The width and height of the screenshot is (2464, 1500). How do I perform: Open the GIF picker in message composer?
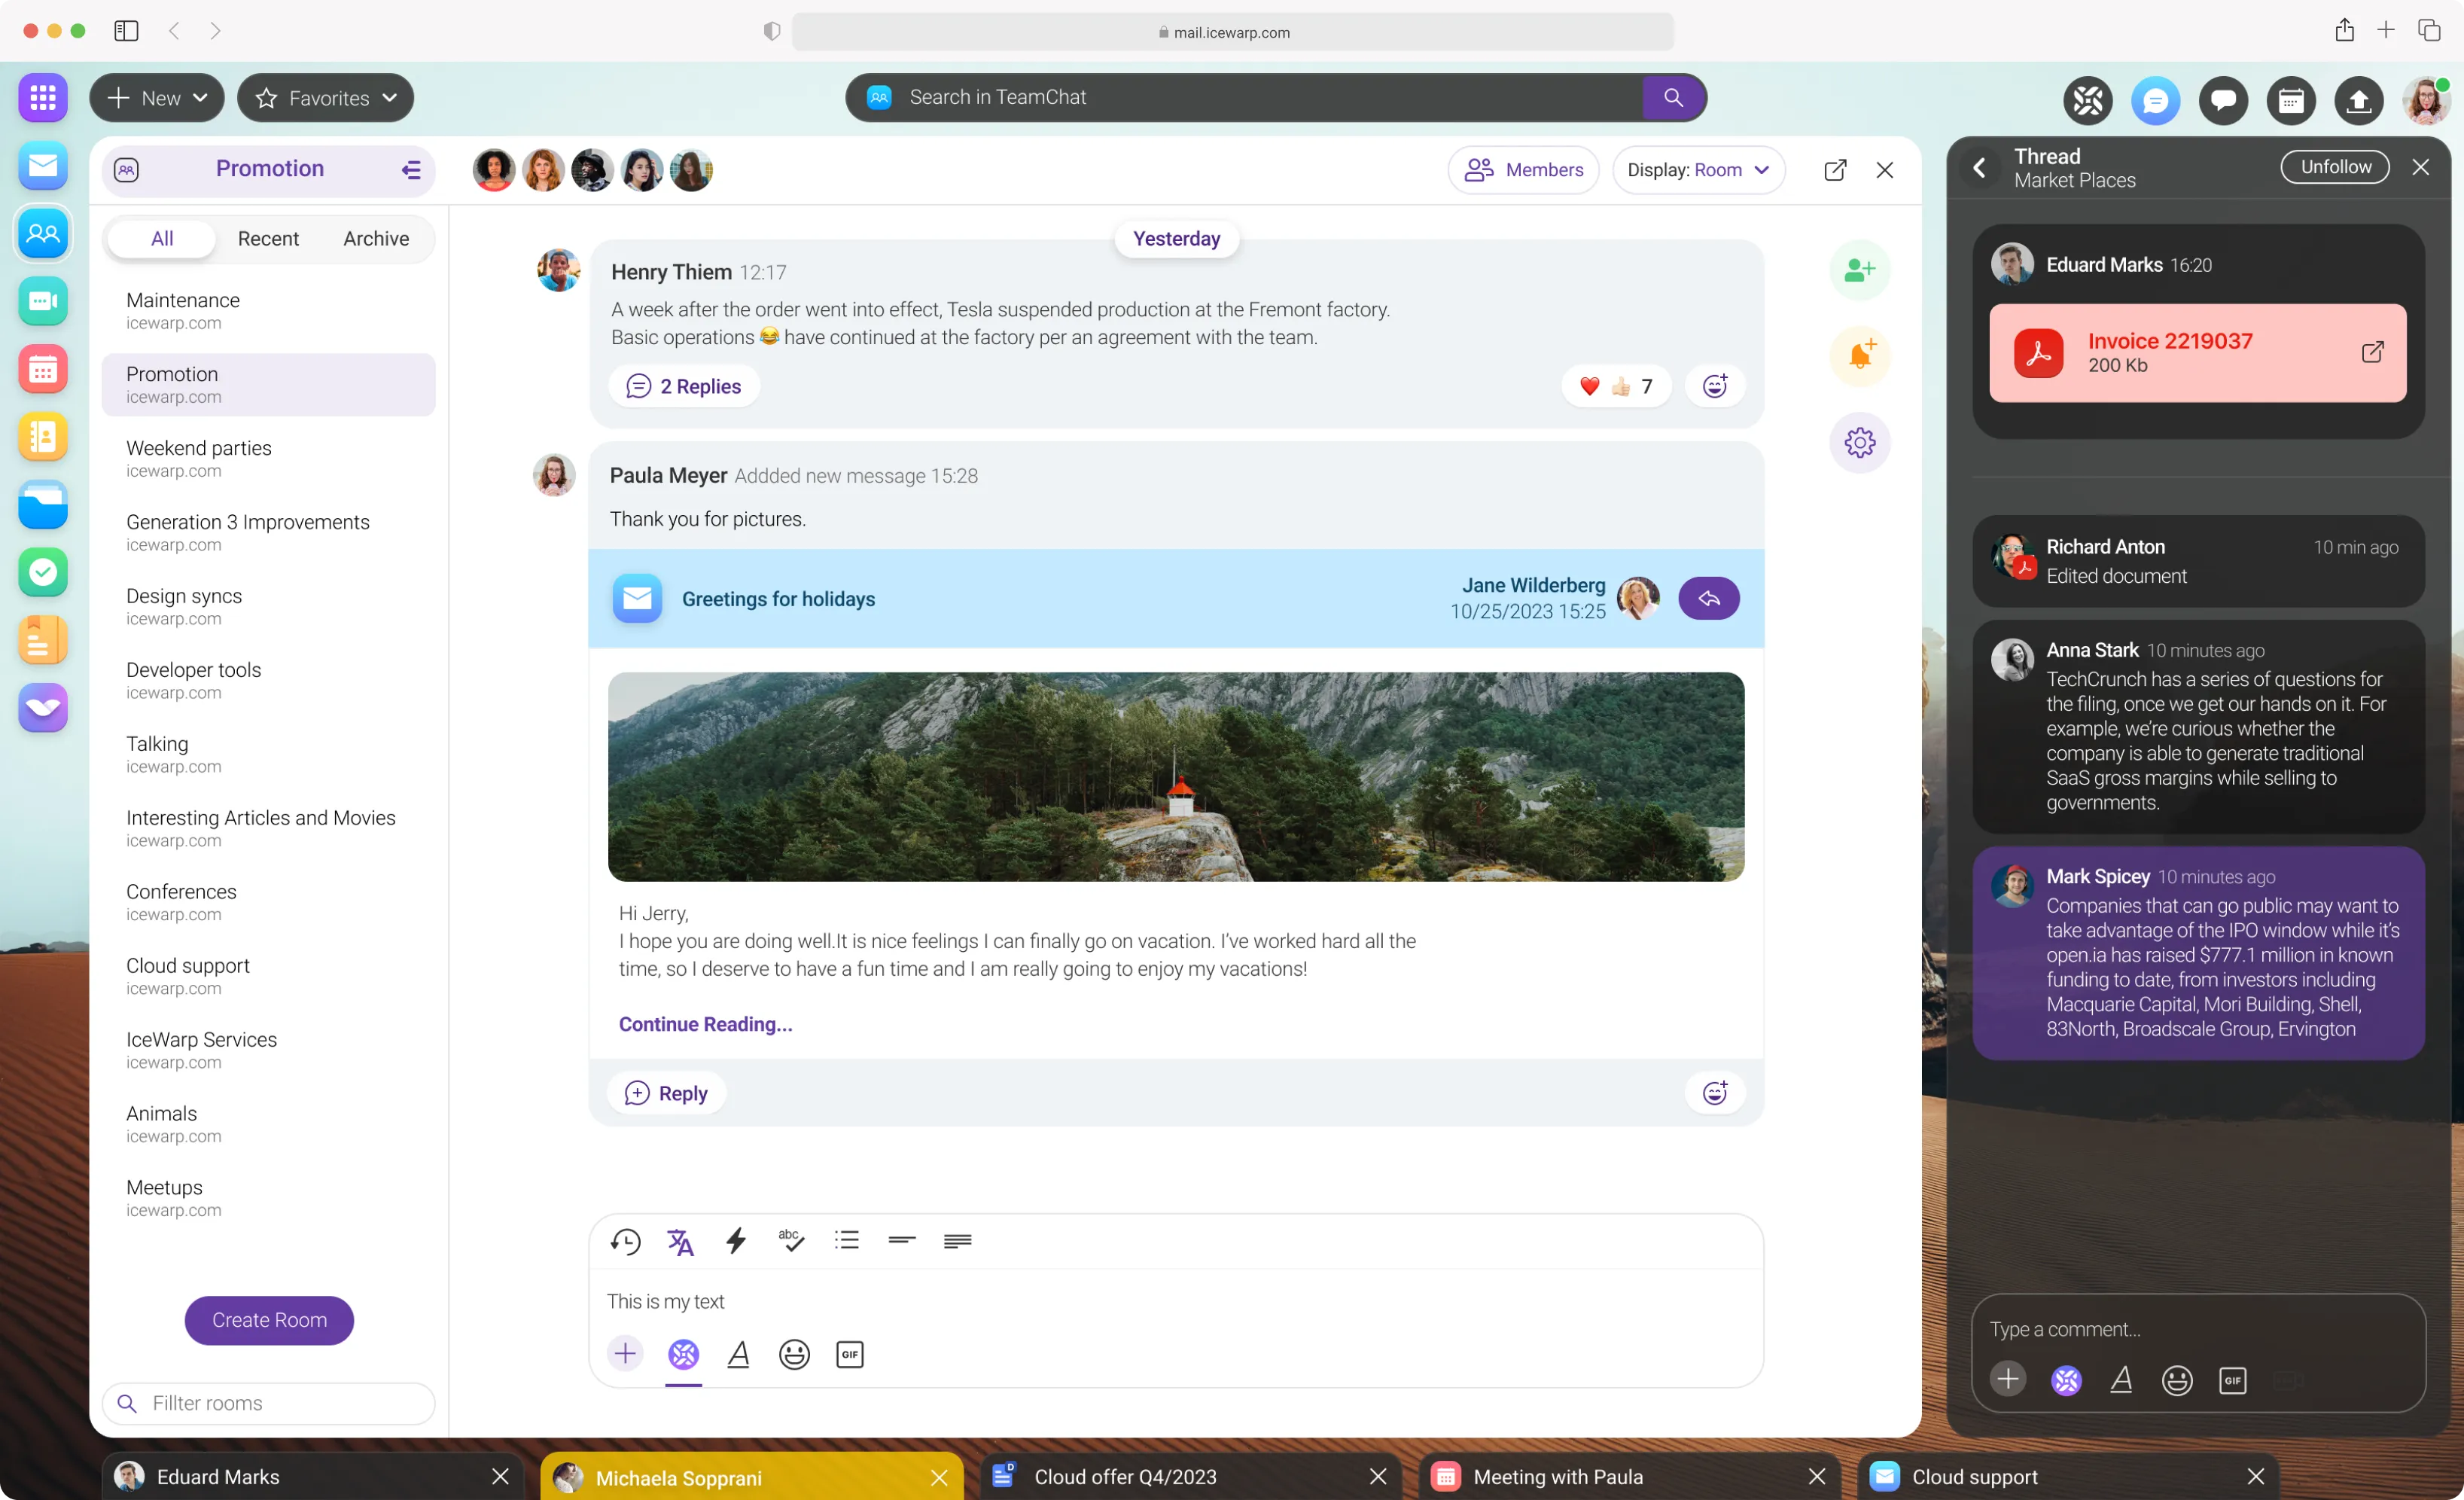pos(849,1354)
